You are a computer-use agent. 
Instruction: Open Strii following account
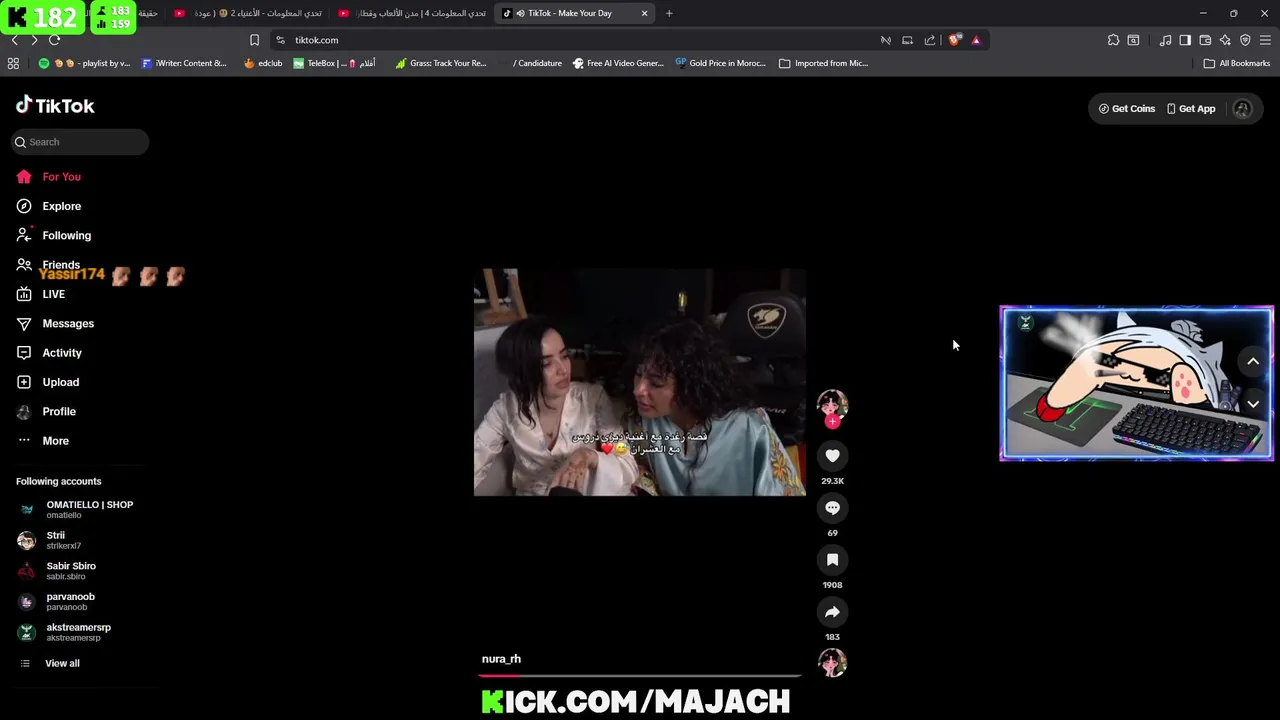point(52,540)
